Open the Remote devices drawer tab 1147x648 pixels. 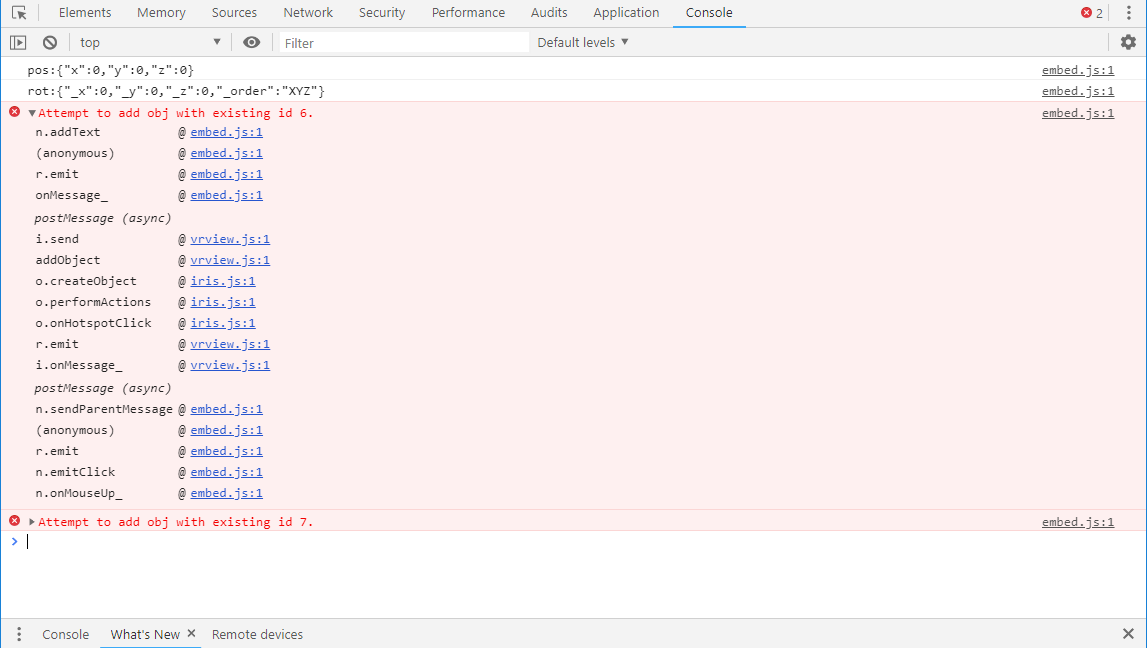click(x=257, y=634)
